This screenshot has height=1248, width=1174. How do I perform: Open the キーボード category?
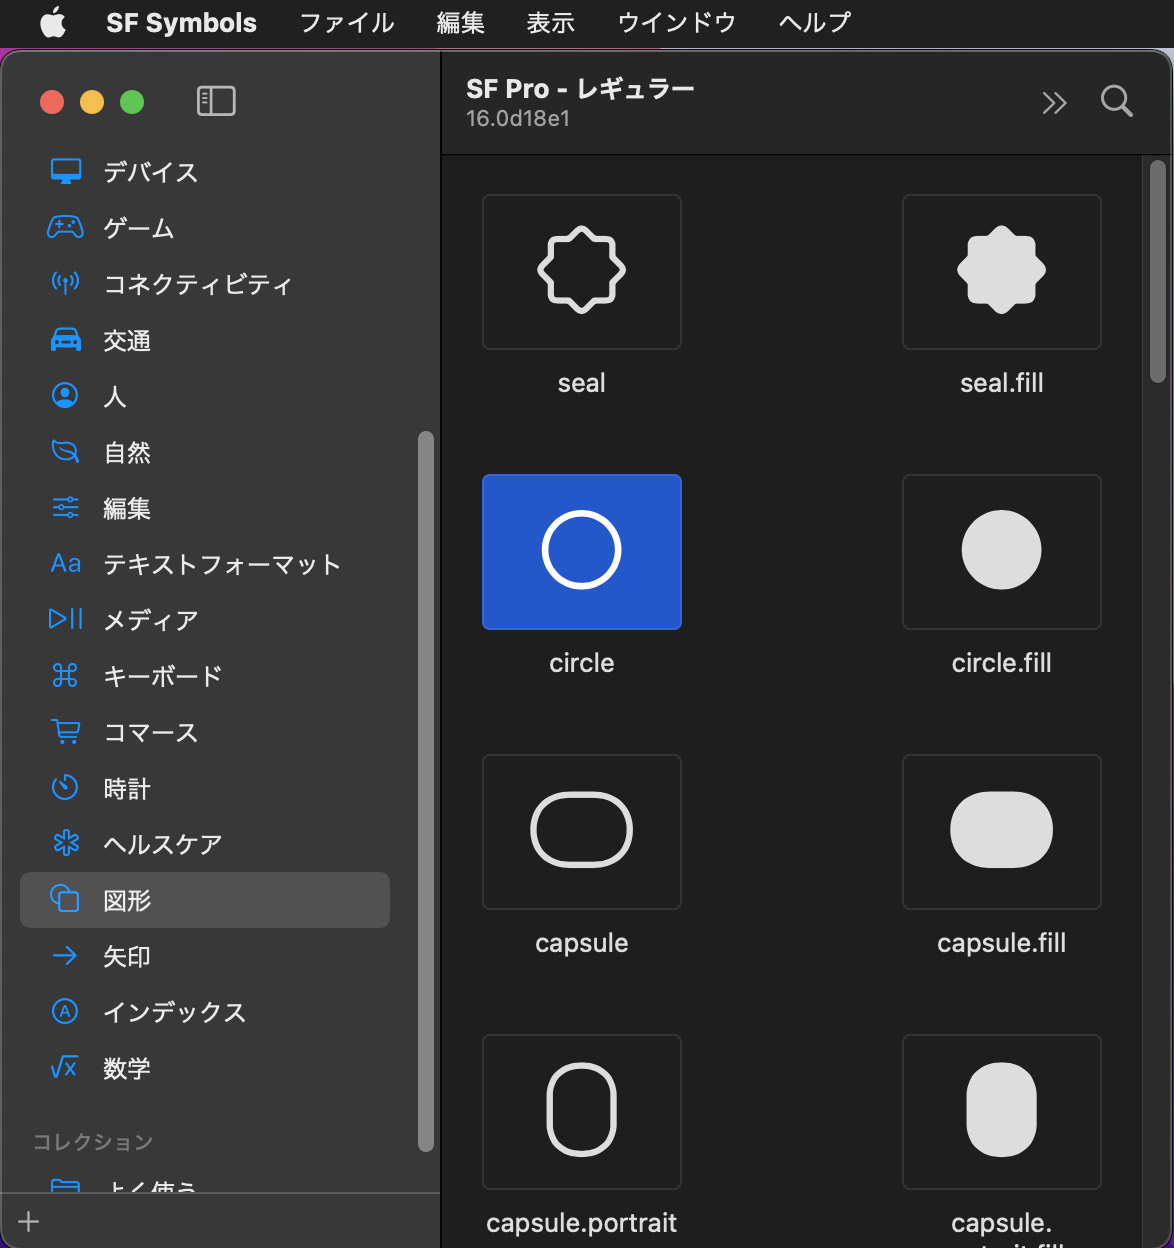click(205, 676)
